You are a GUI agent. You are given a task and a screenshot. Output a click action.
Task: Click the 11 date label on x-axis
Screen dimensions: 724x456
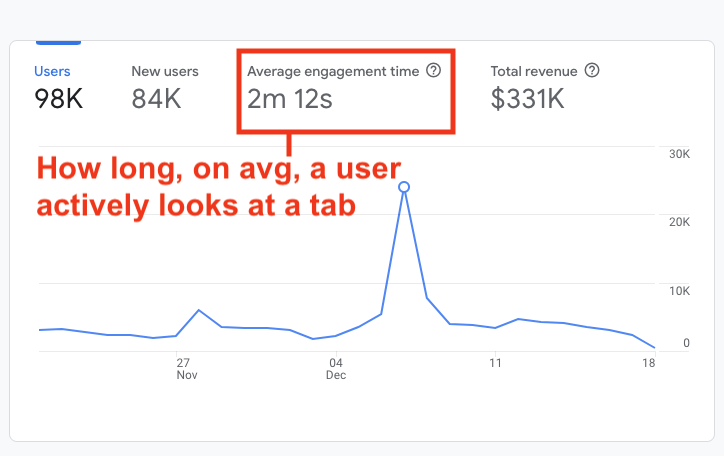(494, 363)
